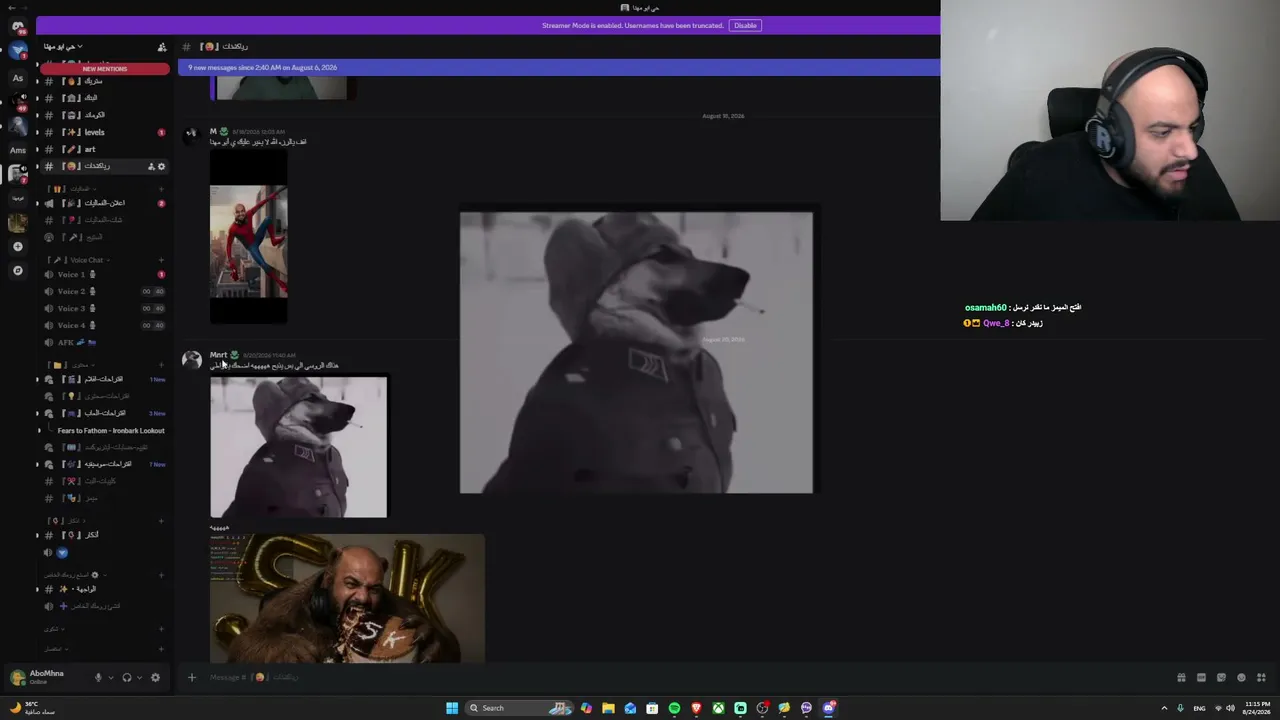Open the ENG language indicator in tray
This screenshot has width=1280, height=720.
coord(1199,708)
